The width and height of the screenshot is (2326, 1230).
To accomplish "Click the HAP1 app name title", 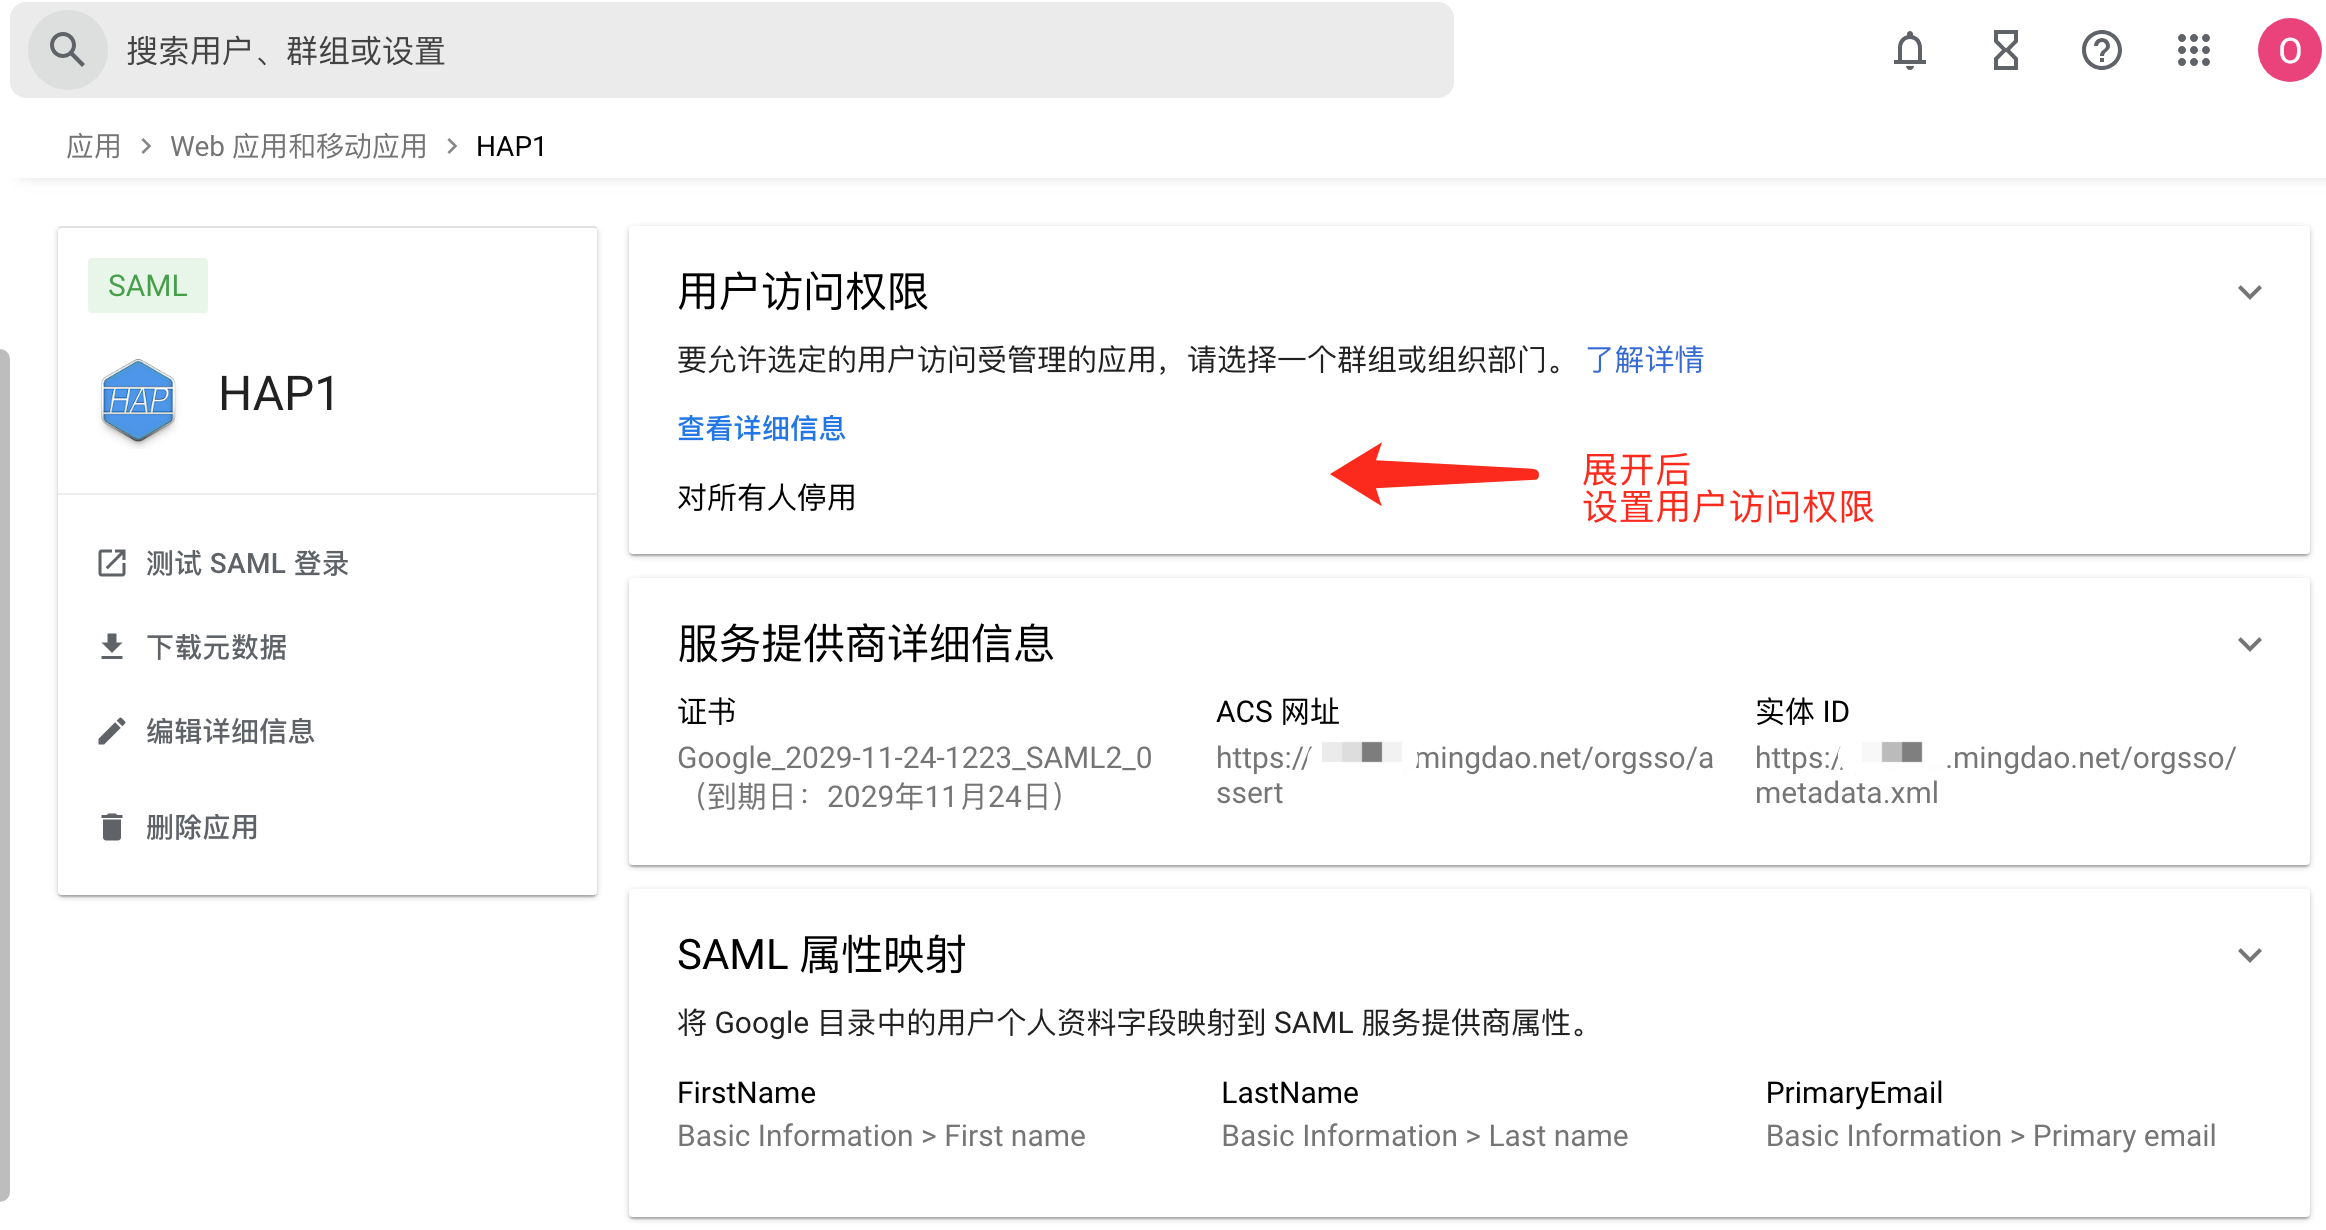I will point(278,394).
